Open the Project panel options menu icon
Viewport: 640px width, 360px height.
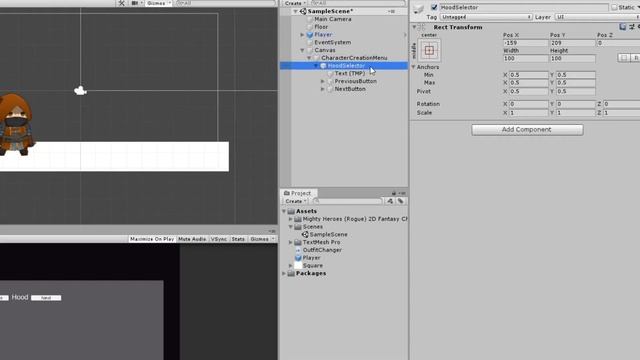[402, 193]
